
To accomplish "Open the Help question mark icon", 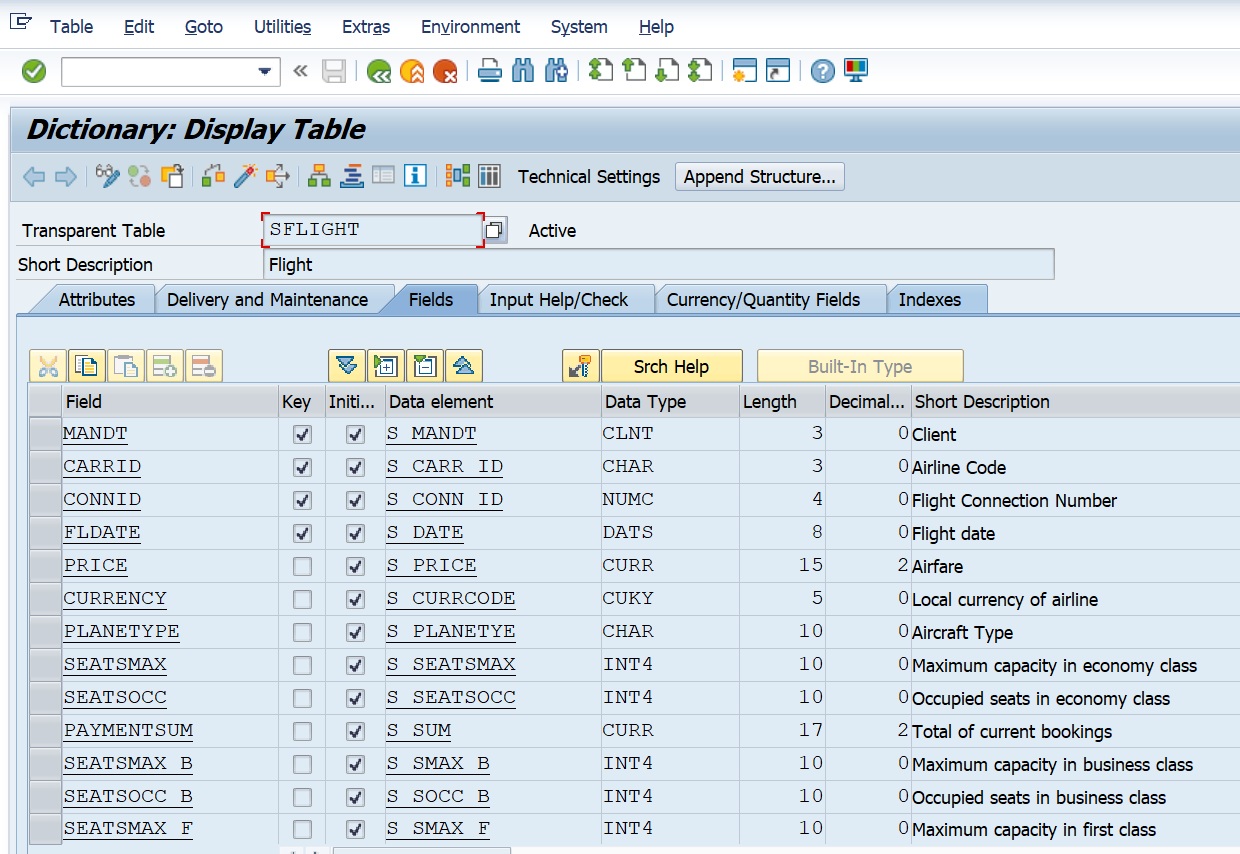I will (x=823, y=71).
